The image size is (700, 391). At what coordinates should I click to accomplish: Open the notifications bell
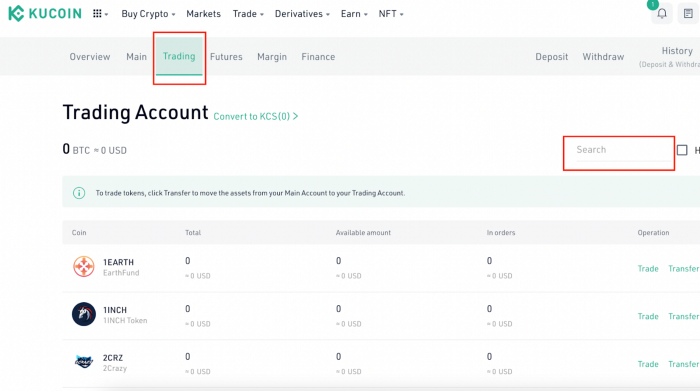click(x=662, y=13)
